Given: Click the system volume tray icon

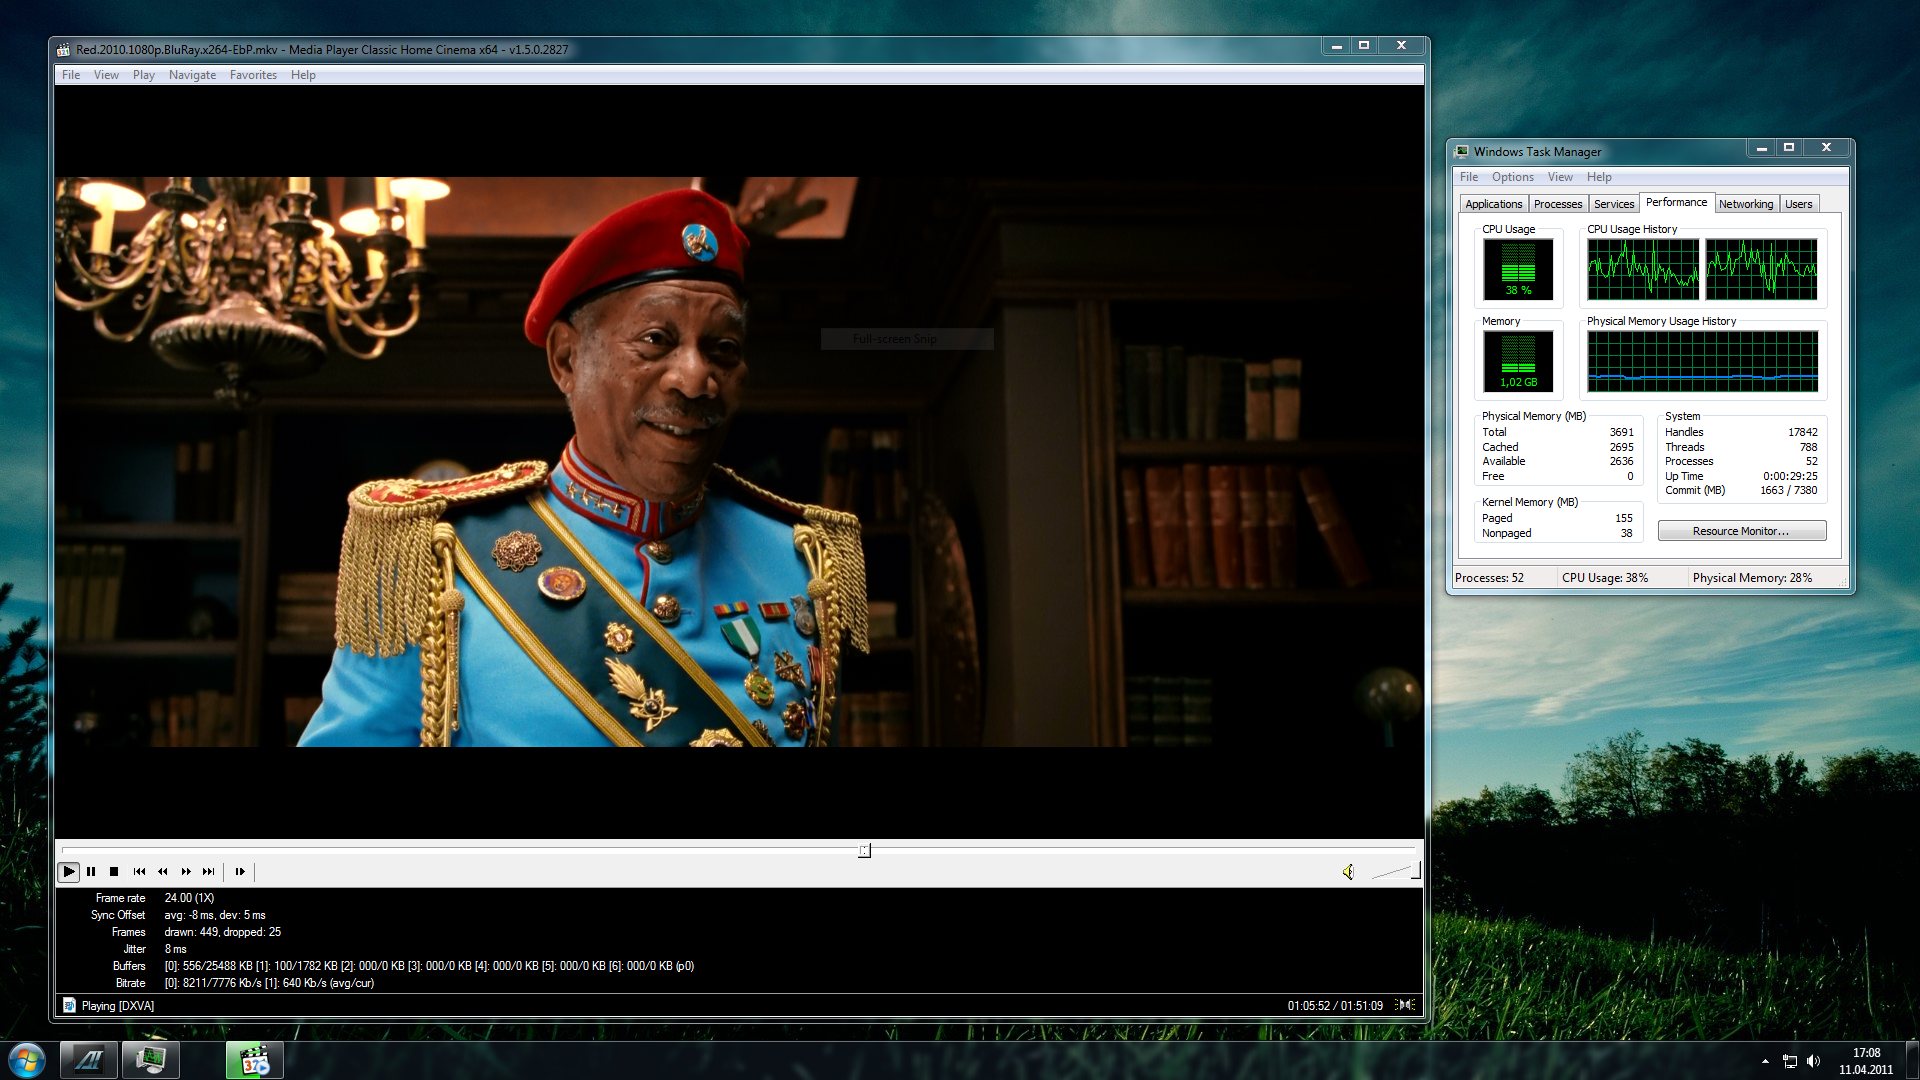Looking at the screenshot, I should pos(1813,1061).
